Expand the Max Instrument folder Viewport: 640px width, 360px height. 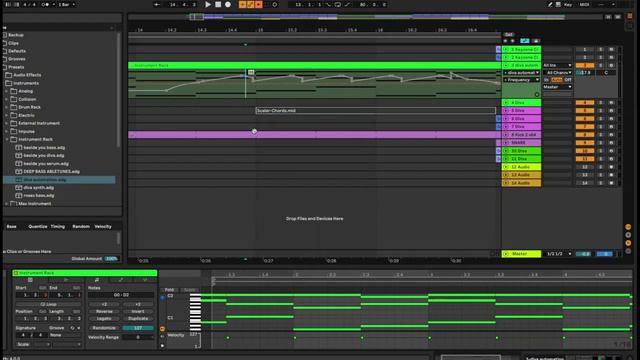(7, 203)
